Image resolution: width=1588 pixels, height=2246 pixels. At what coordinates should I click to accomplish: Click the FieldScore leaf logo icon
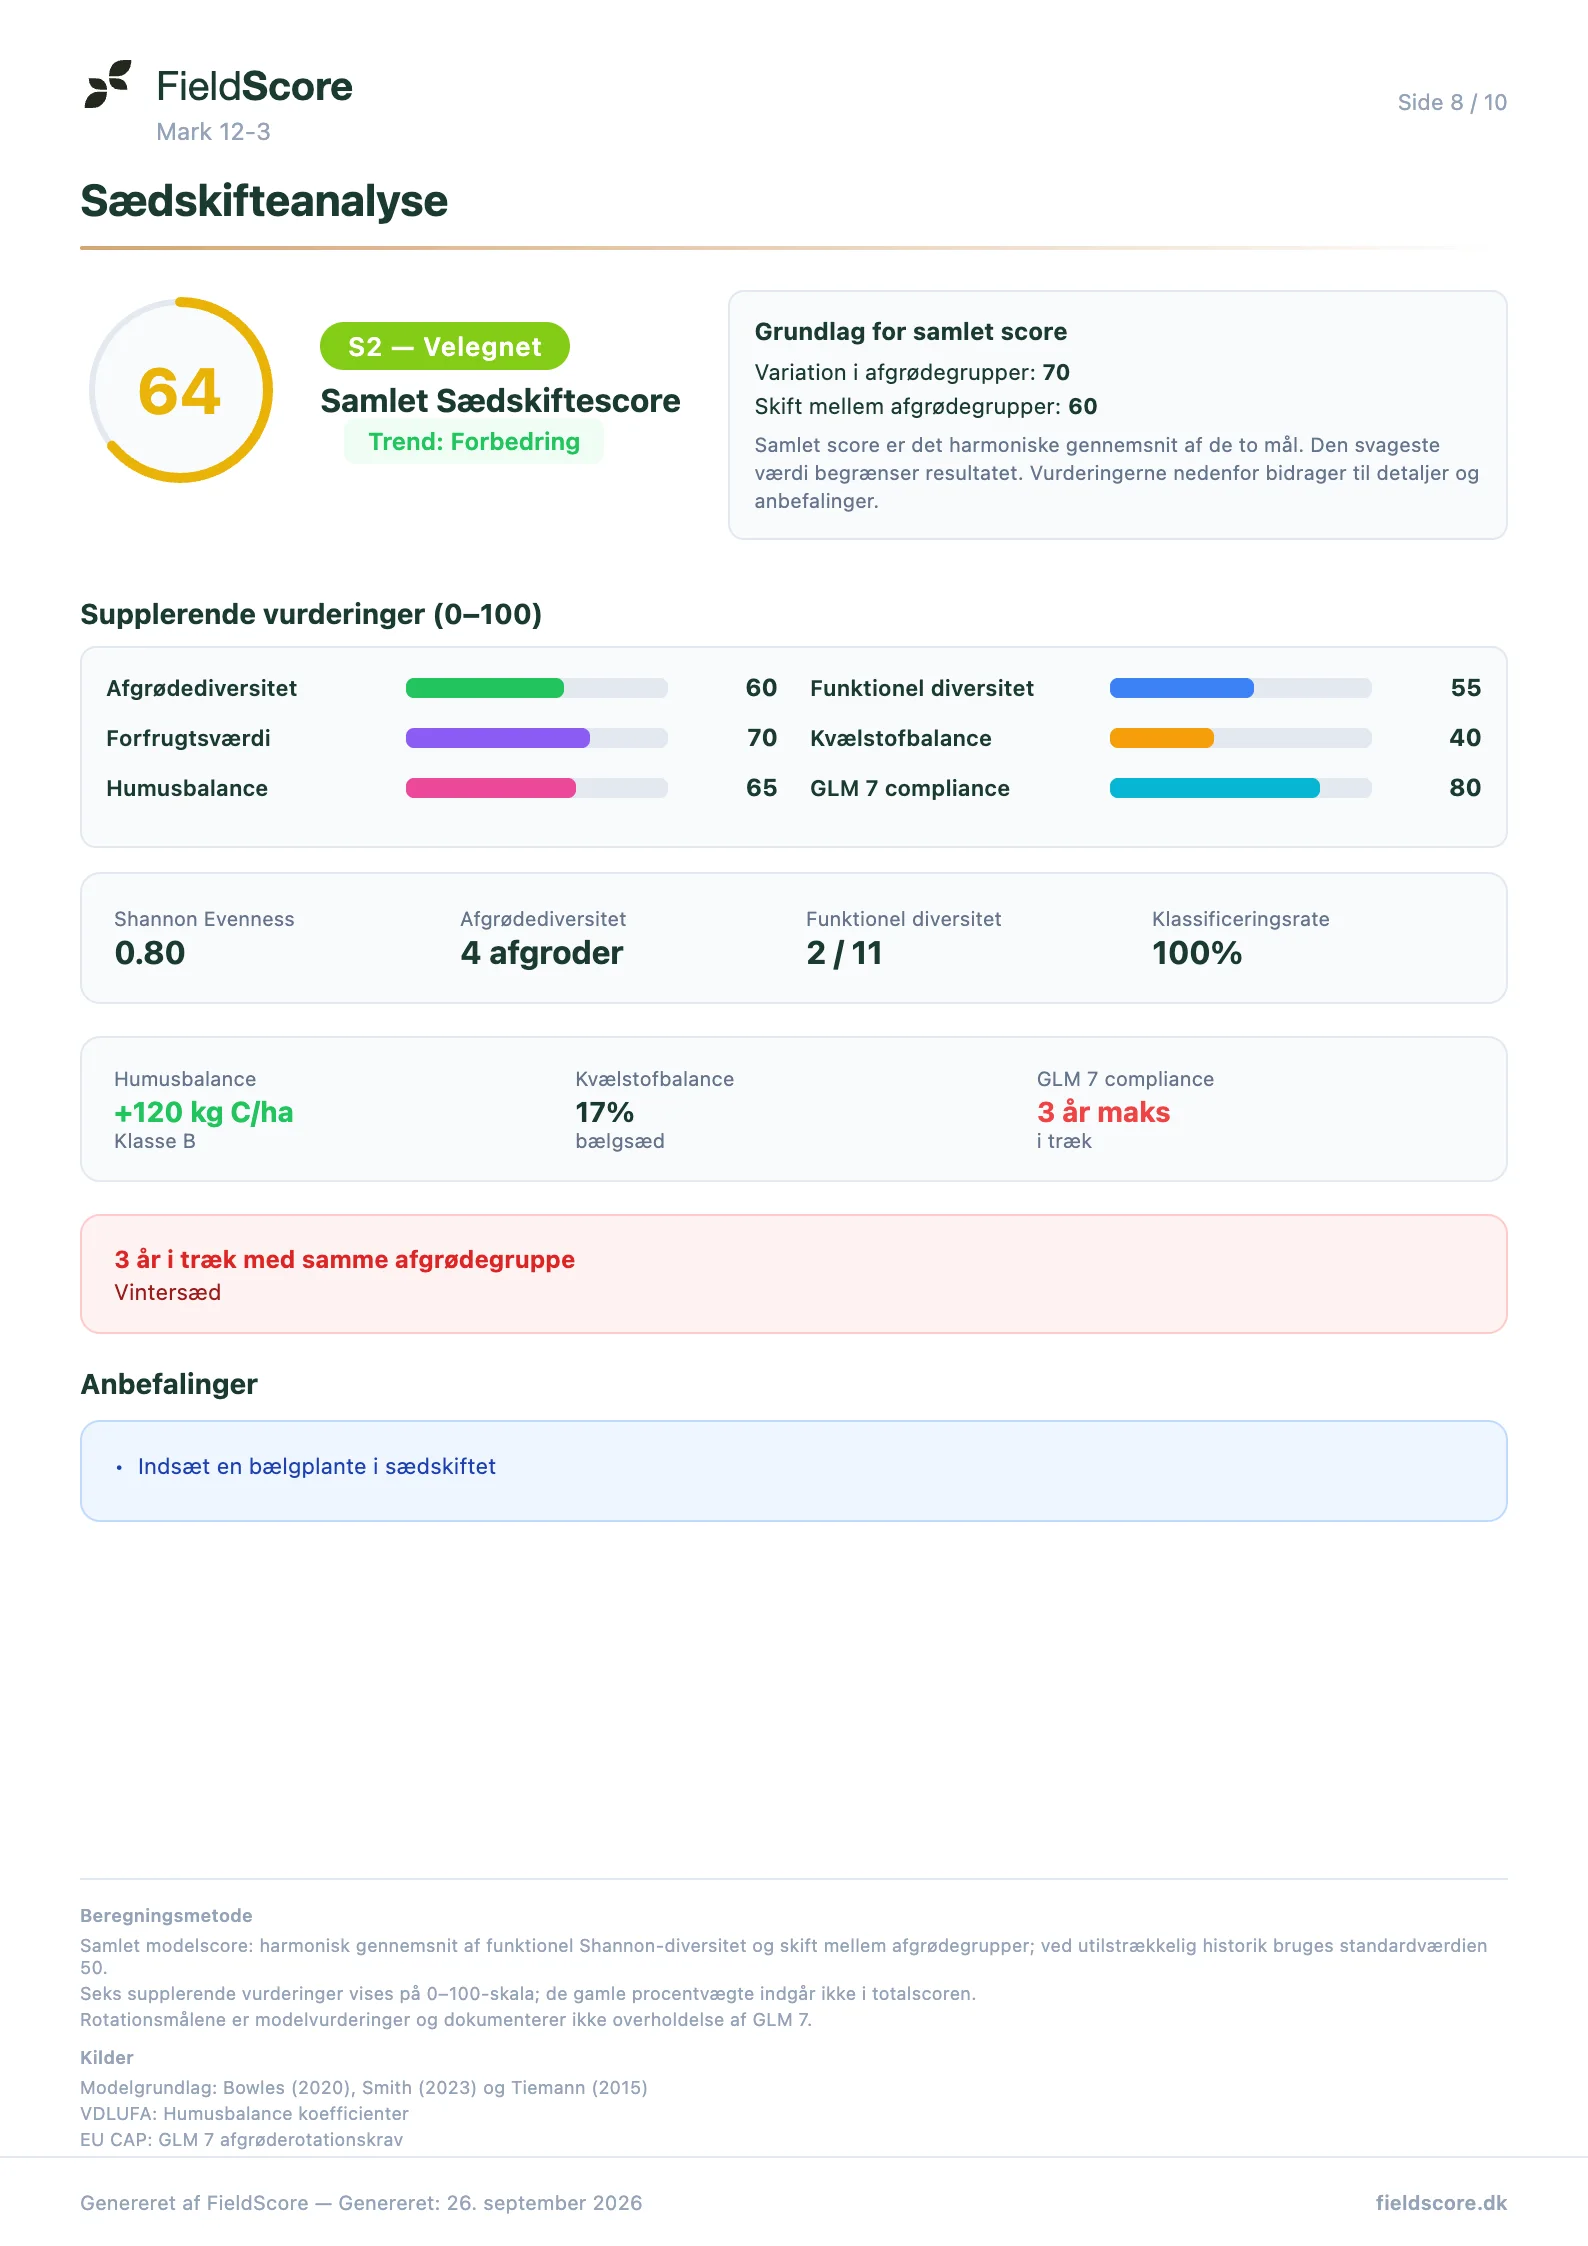(108, 84)
